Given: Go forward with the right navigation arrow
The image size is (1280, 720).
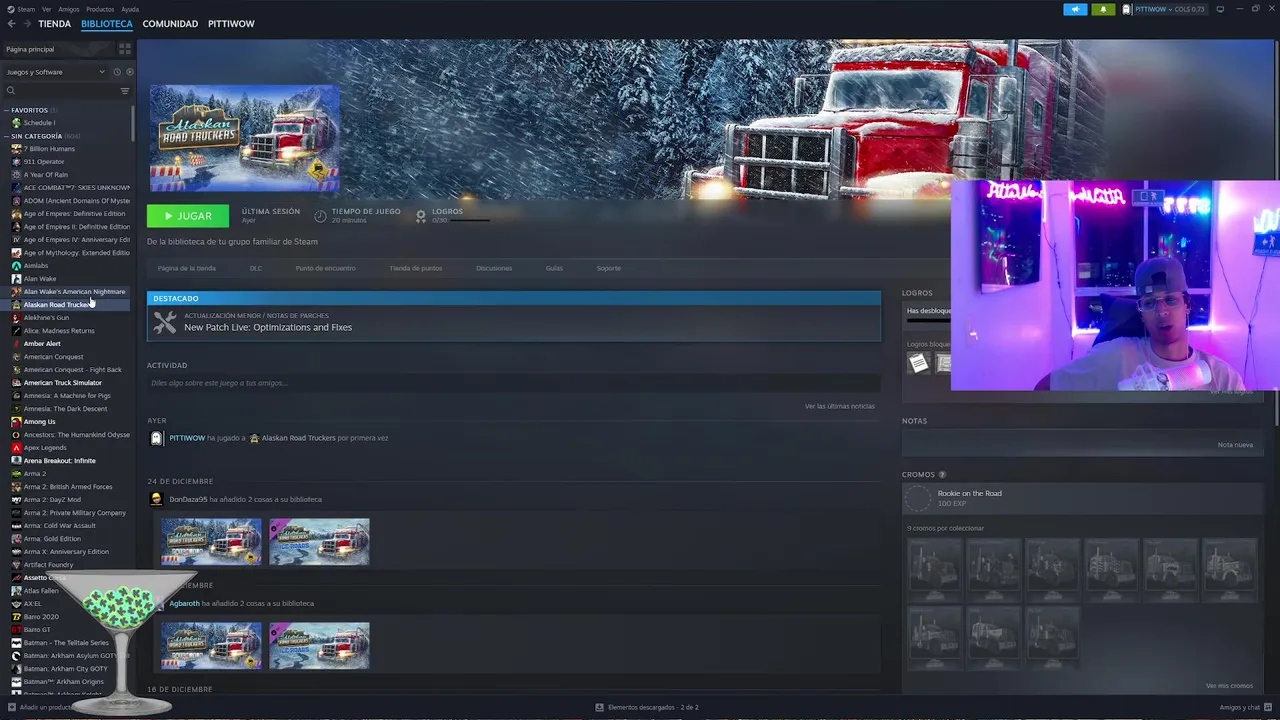Looking at the screenshot, I should (25, 23).
